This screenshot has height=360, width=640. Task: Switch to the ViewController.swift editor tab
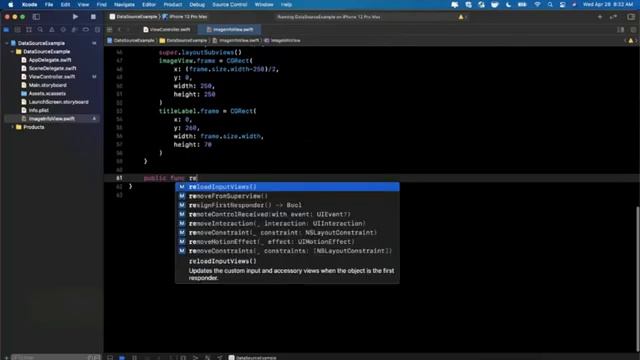tap(167, 29)
